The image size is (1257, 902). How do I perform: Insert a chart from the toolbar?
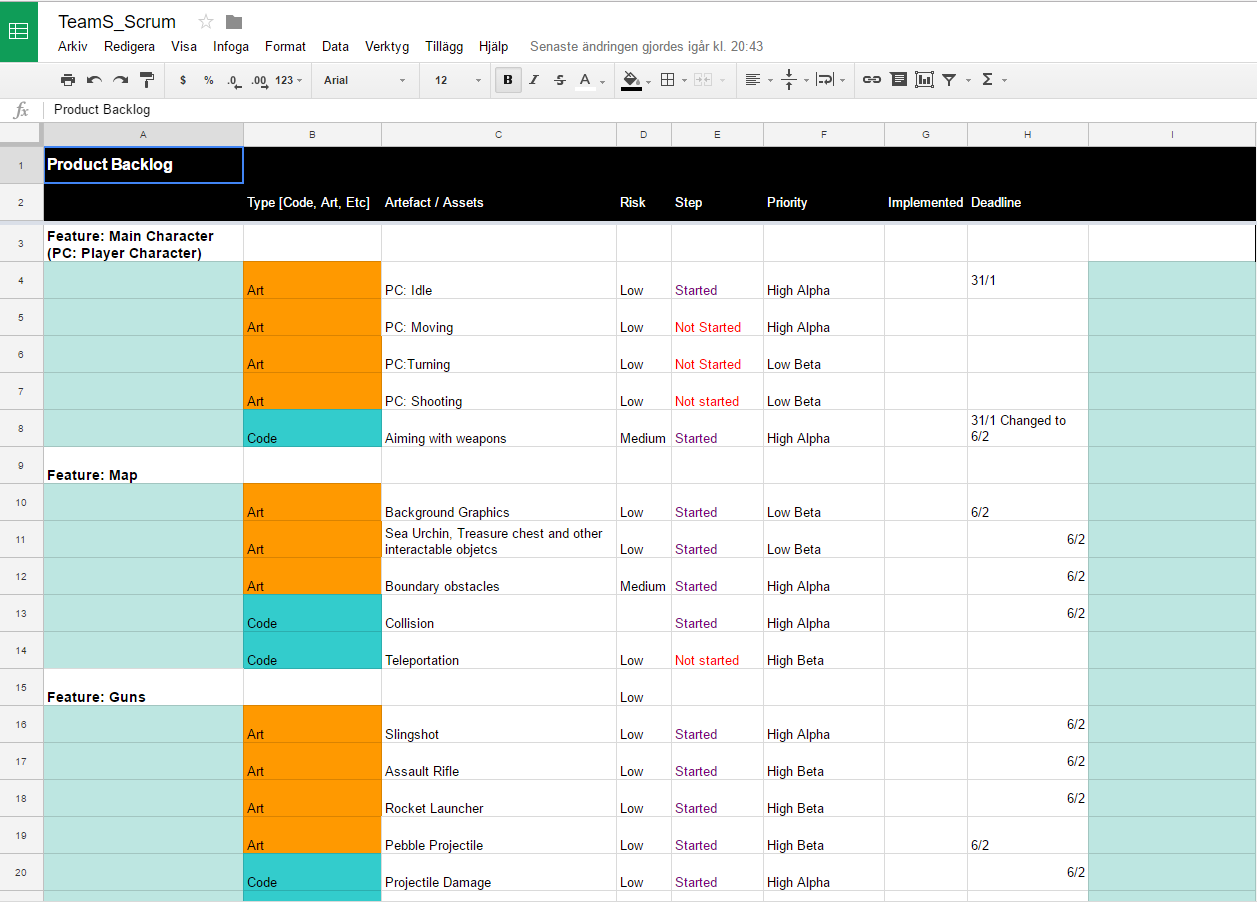924,80
